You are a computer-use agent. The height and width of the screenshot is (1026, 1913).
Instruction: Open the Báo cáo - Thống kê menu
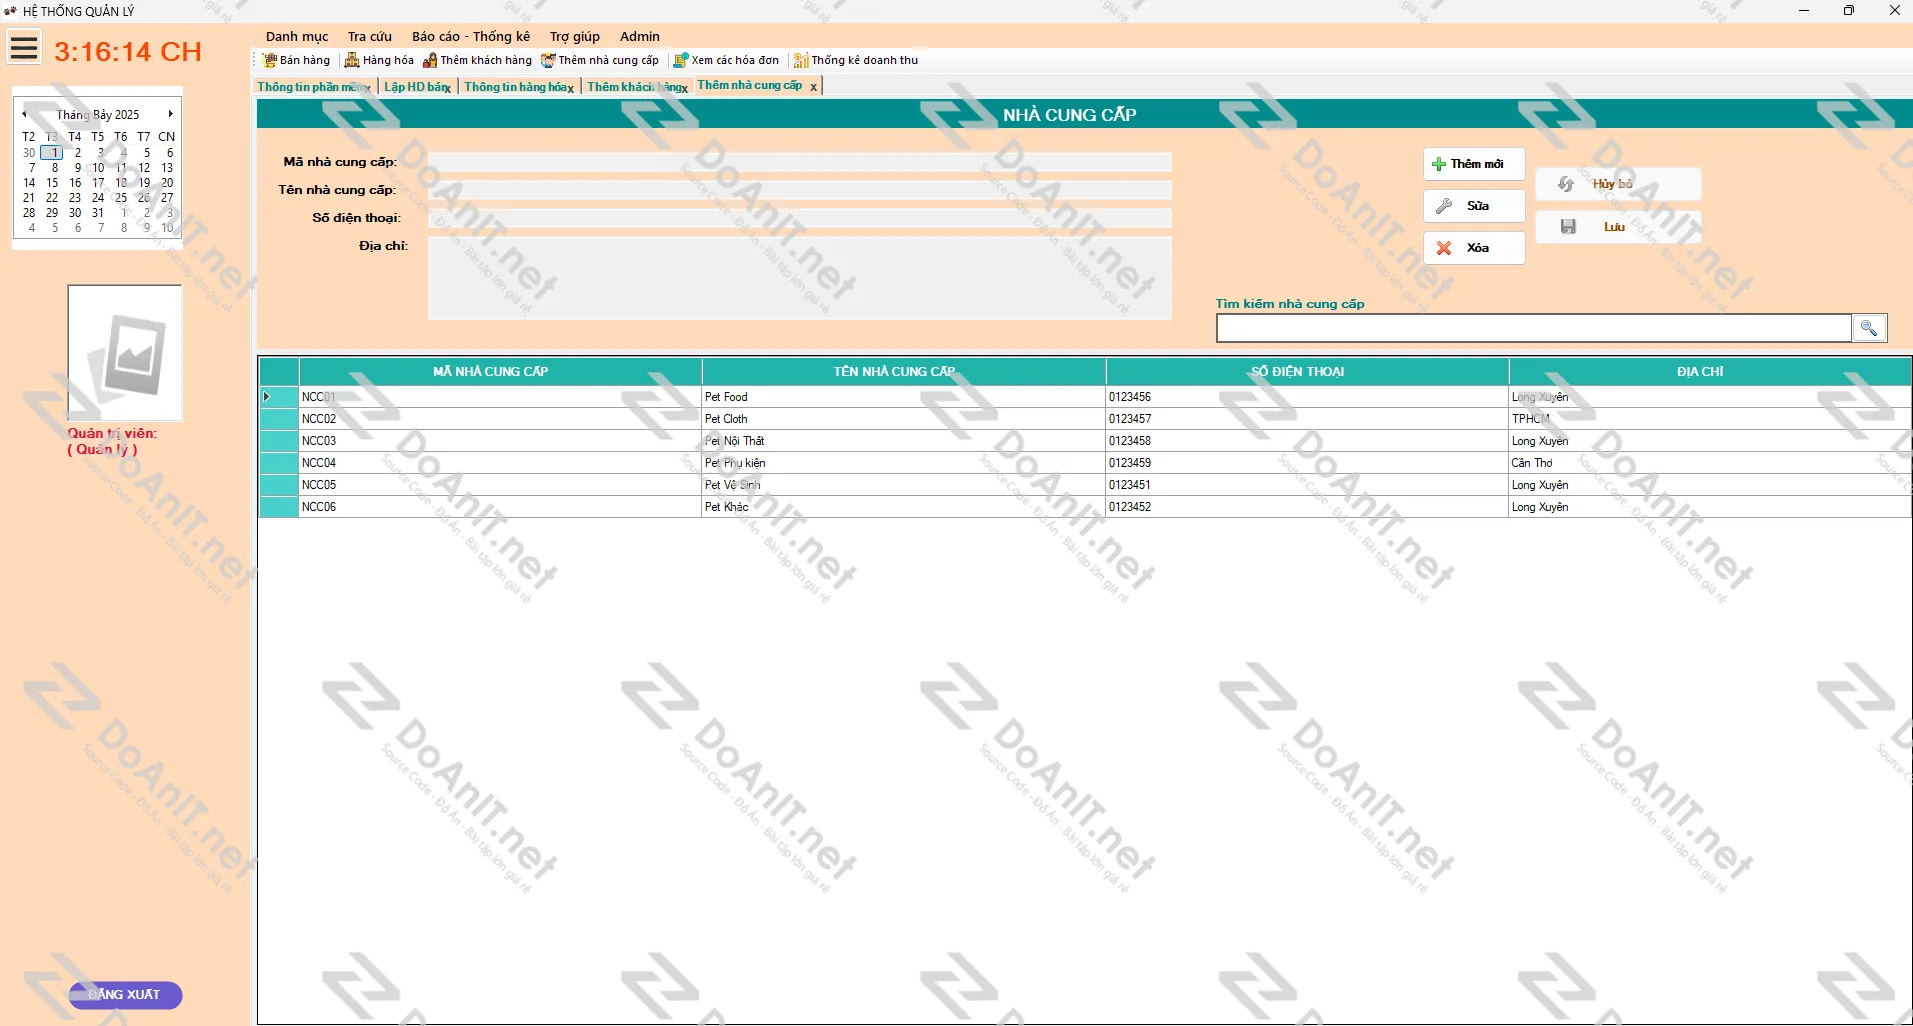tap(470, 36)
